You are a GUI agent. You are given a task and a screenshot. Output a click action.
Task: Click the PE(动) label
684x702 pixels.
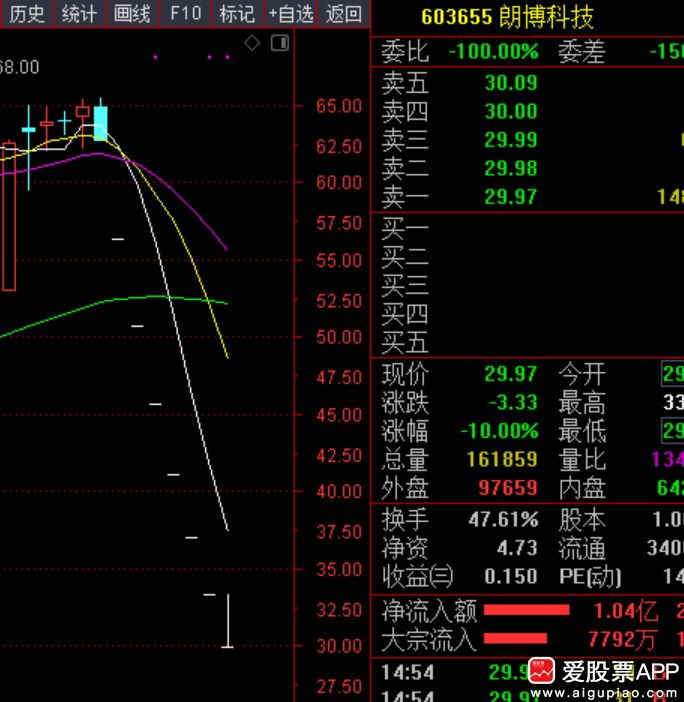click(590, 577)
